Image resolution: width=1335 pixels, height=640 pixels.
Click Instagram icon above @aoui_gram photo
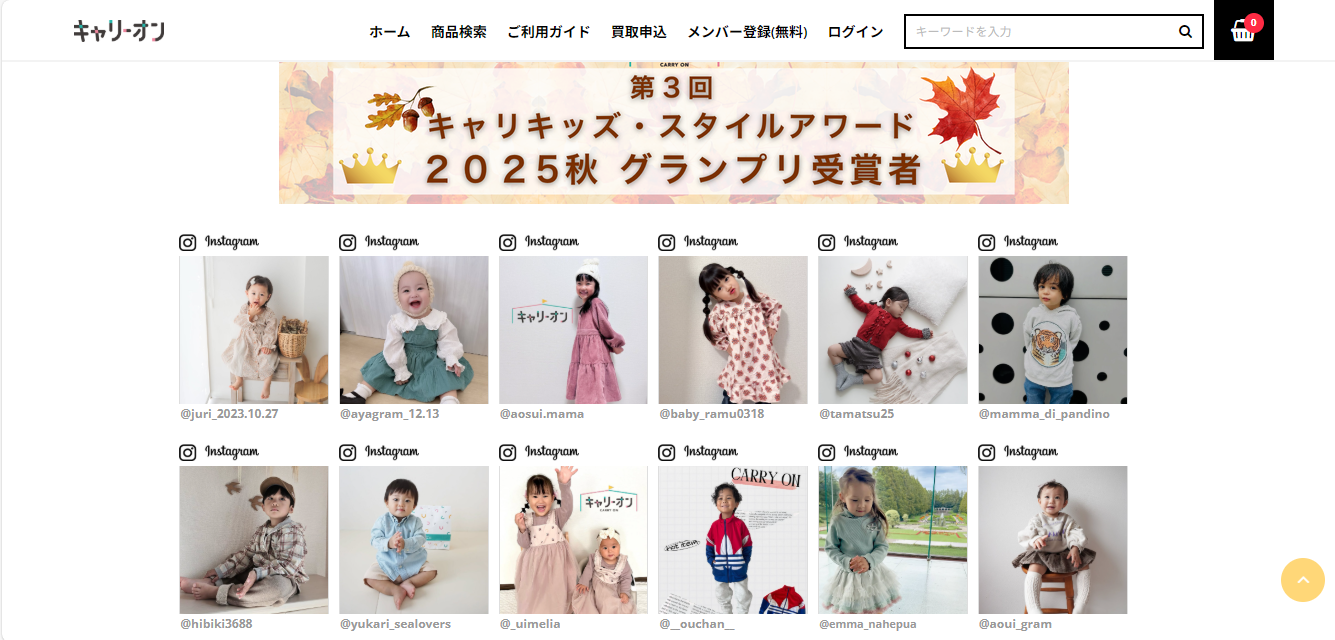coord(987,452)
